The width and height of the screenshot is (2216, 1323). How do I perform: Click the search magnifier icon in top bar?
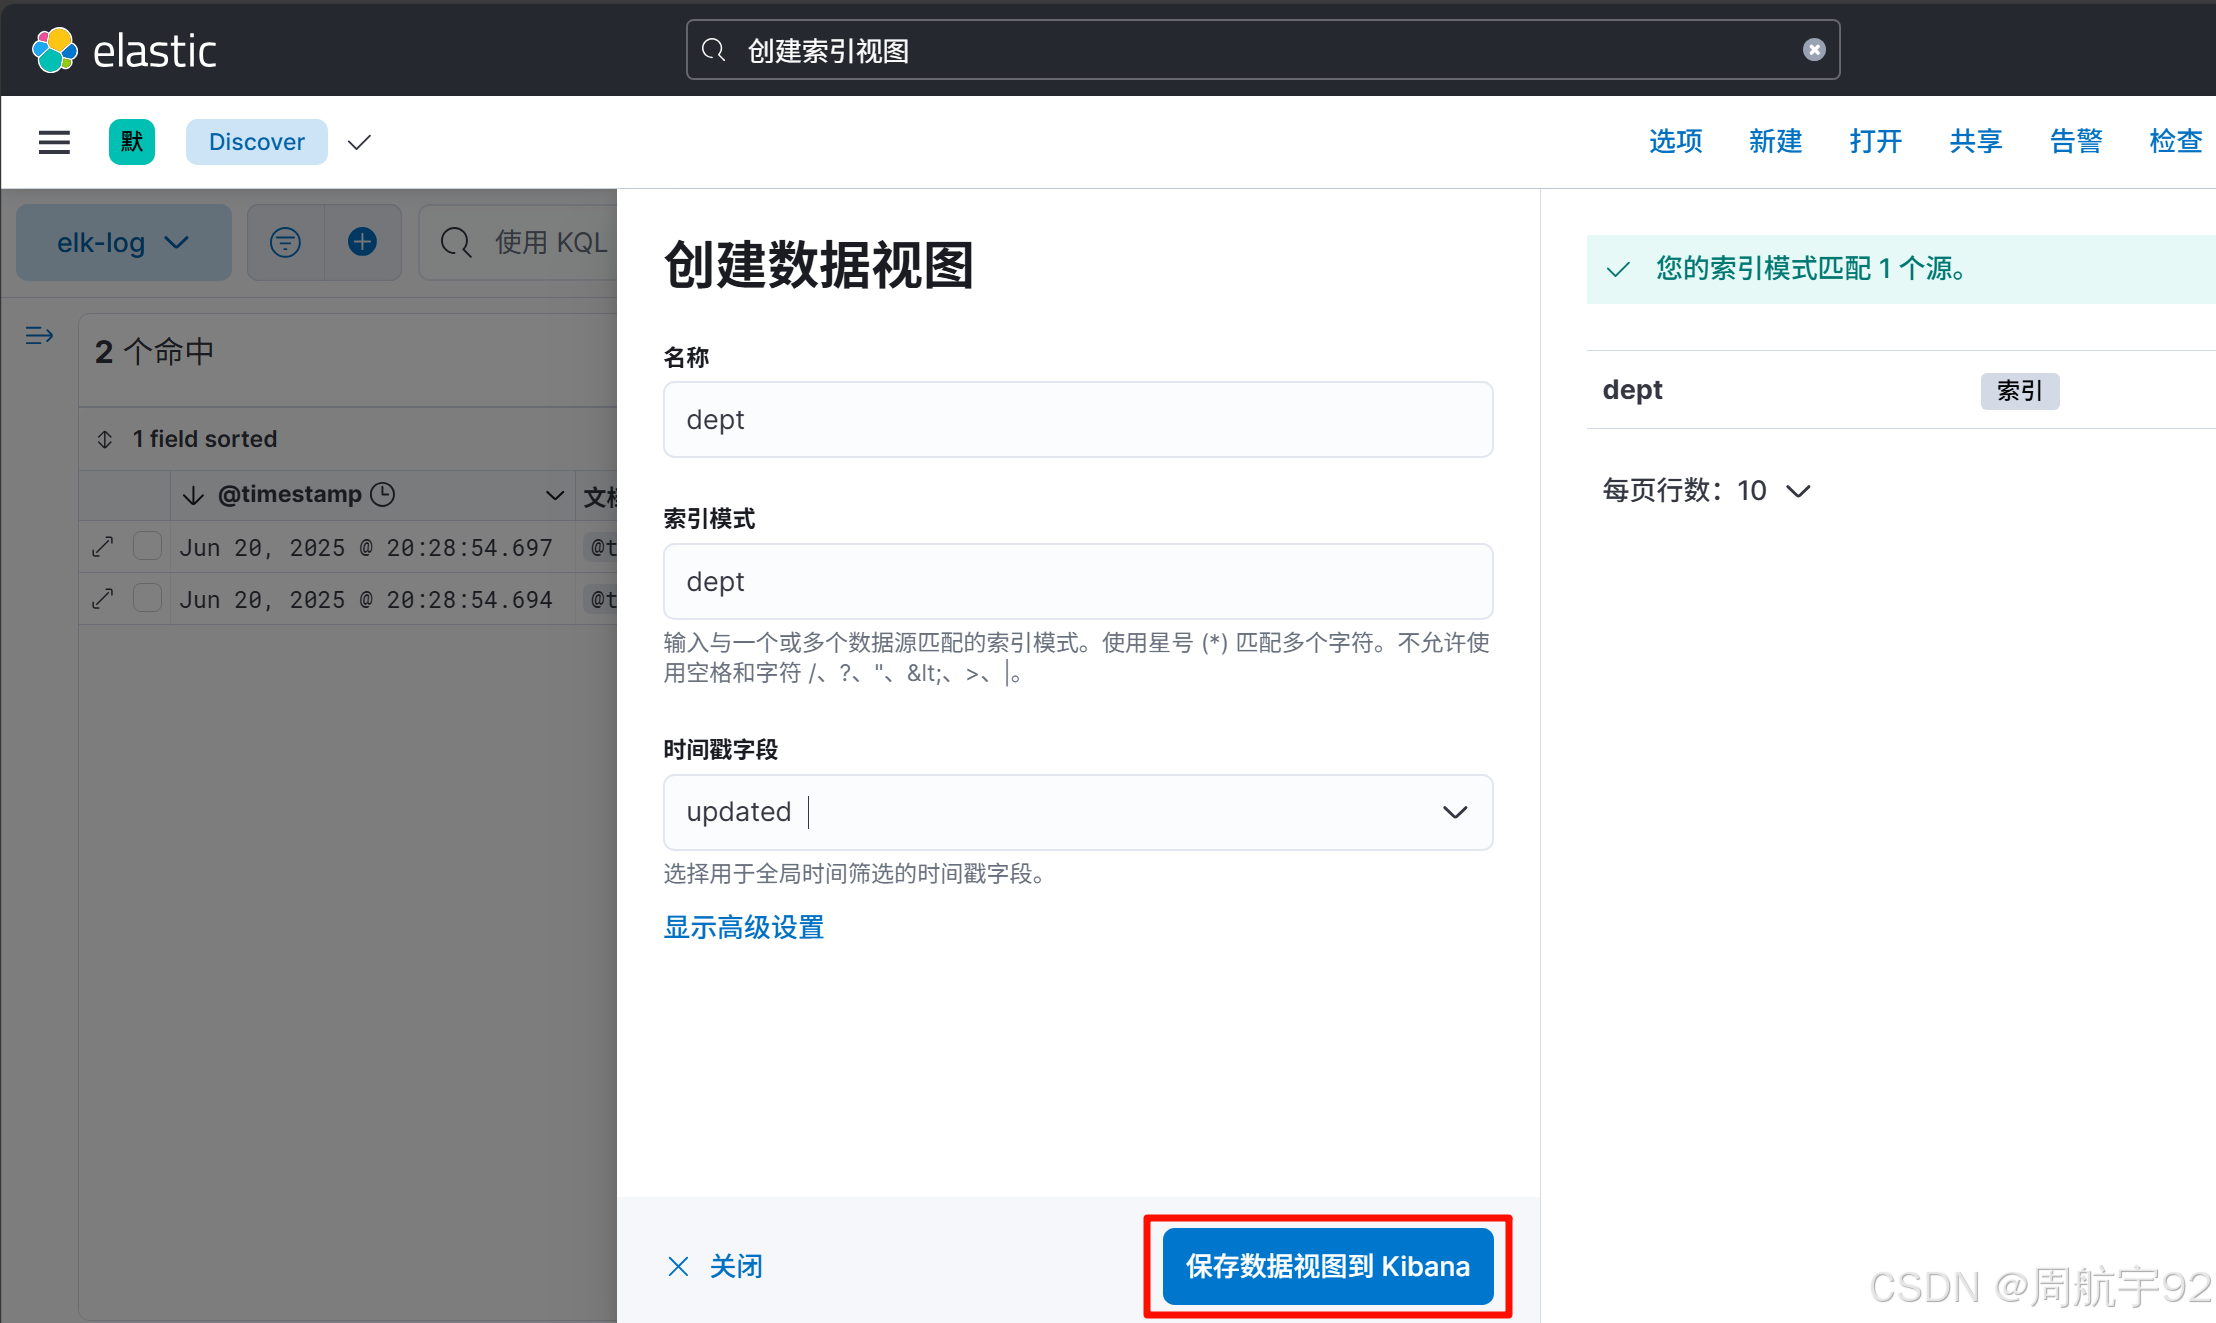coord(714,50)
